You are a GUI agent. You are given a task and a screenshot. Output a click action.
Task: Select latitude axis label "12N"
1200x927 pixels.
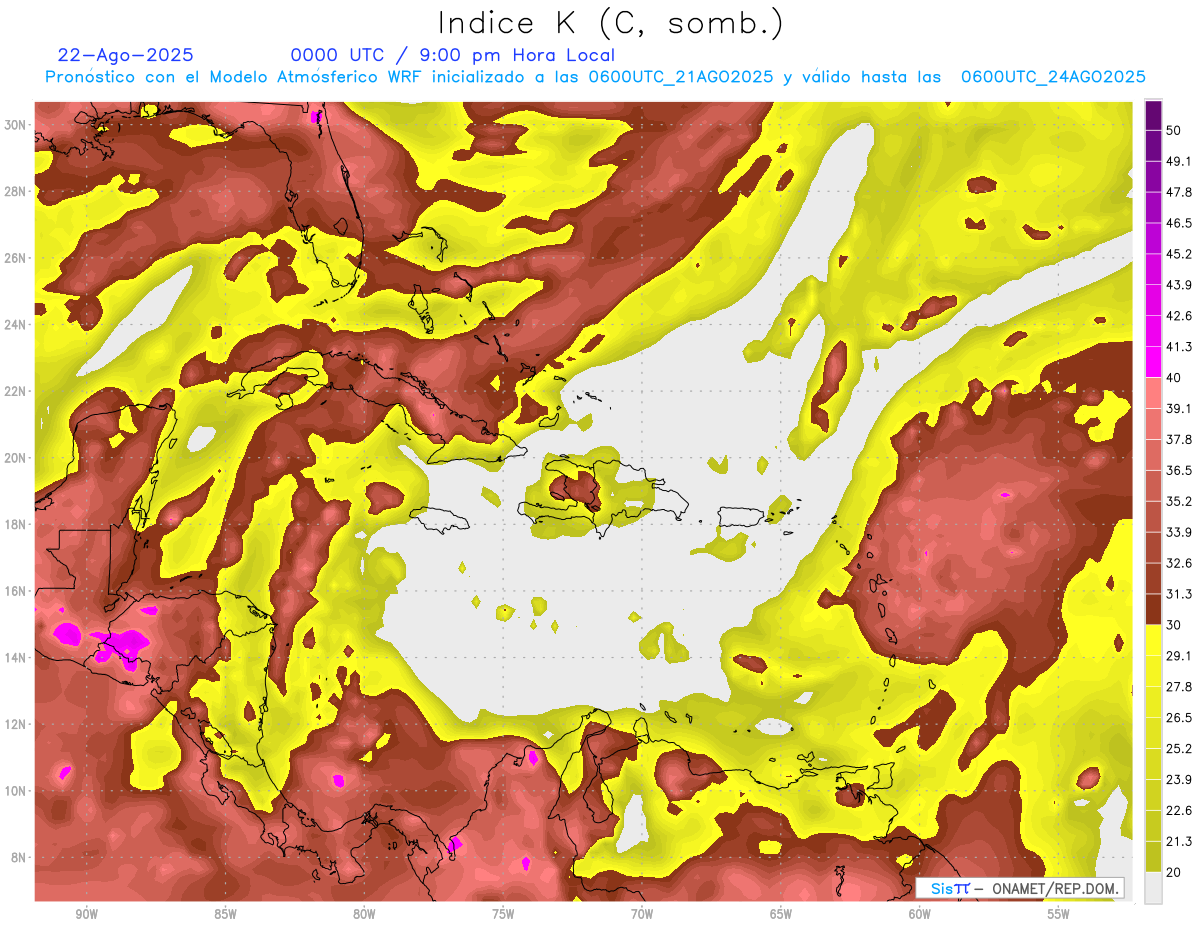pyautogui.click(x=16, y=724)
